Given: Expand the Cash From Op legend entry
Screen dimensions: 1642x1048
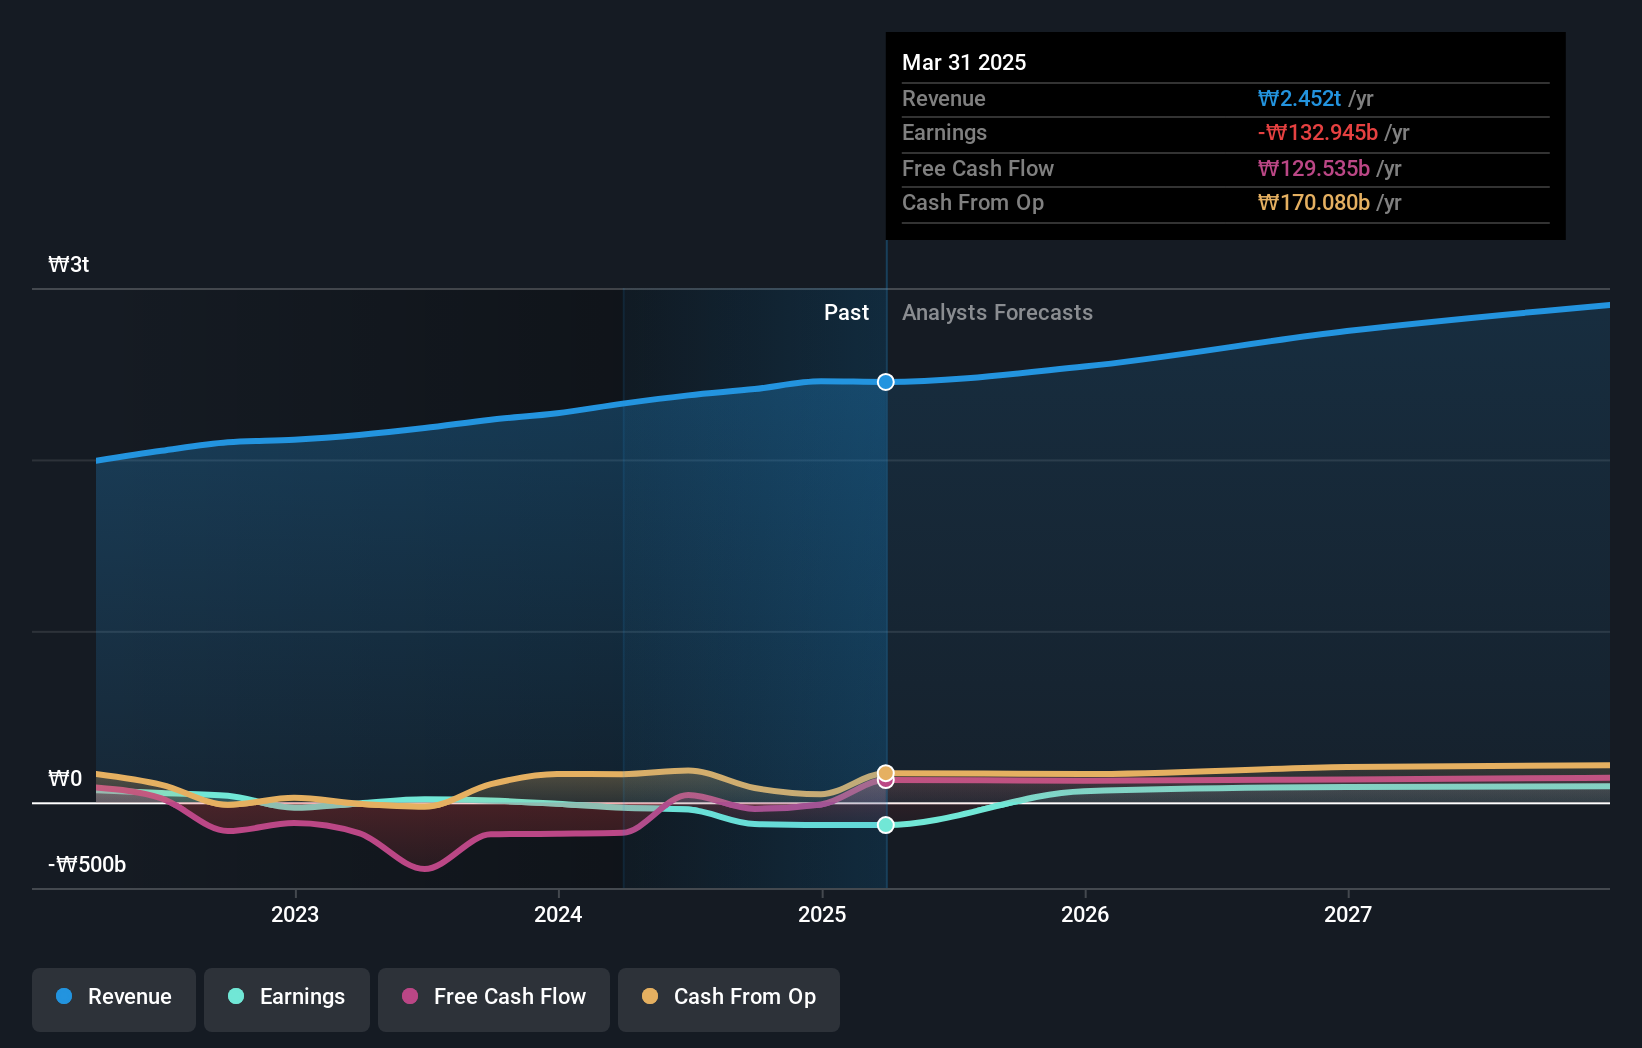Looking at the screenshot, I should [728, 997].
